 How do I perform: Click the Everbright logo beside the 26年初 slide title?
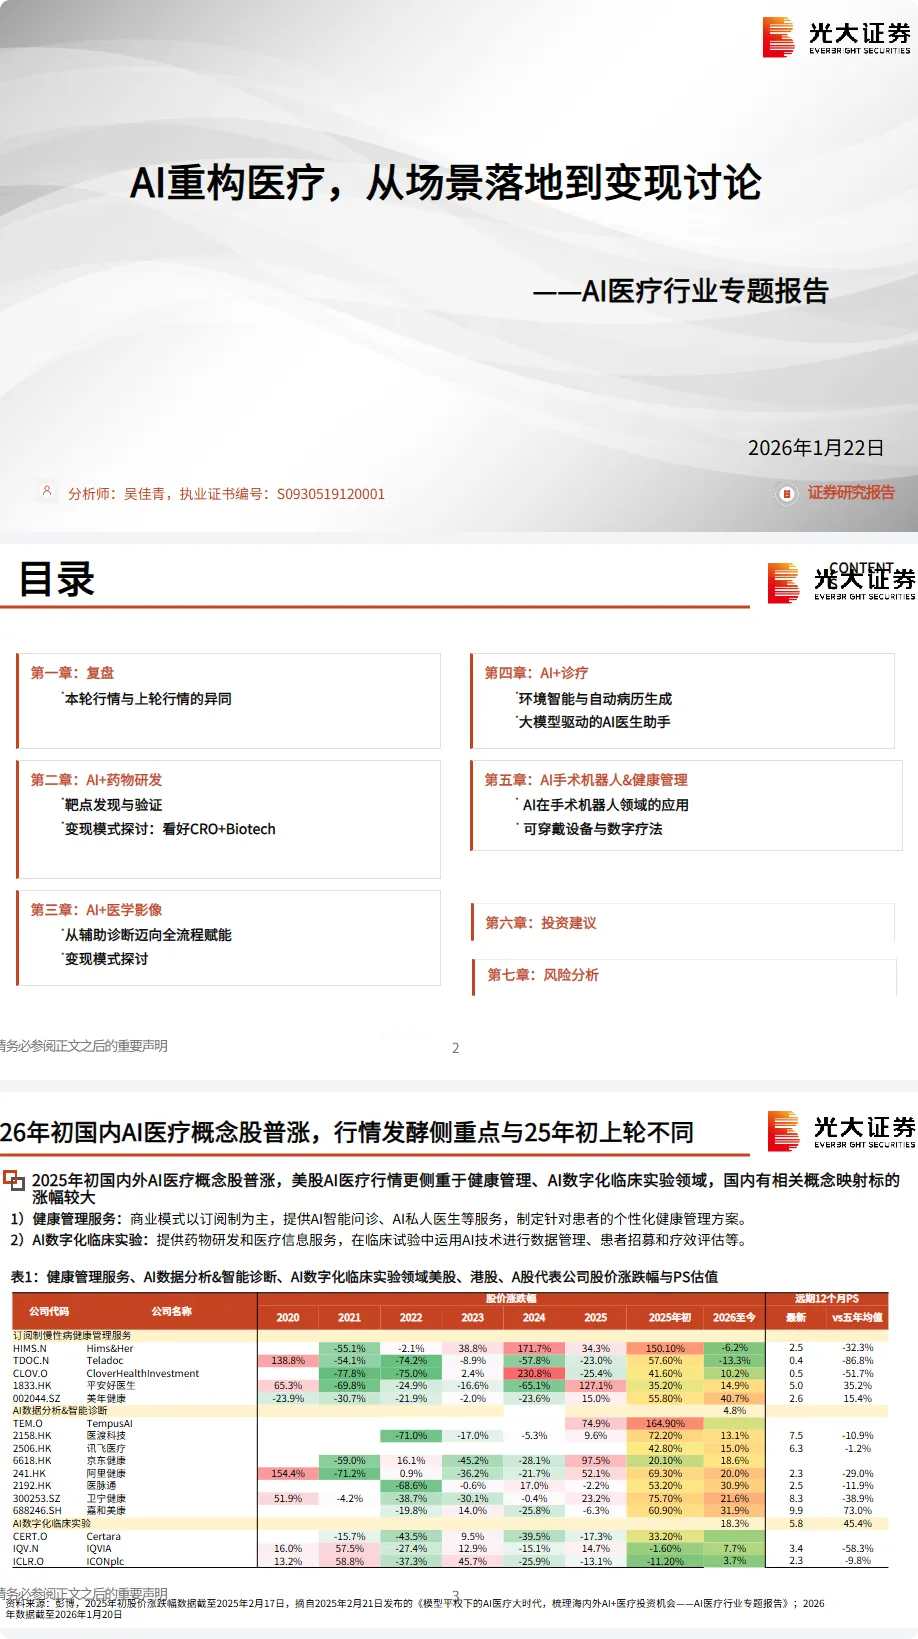tap(841, 1131)
